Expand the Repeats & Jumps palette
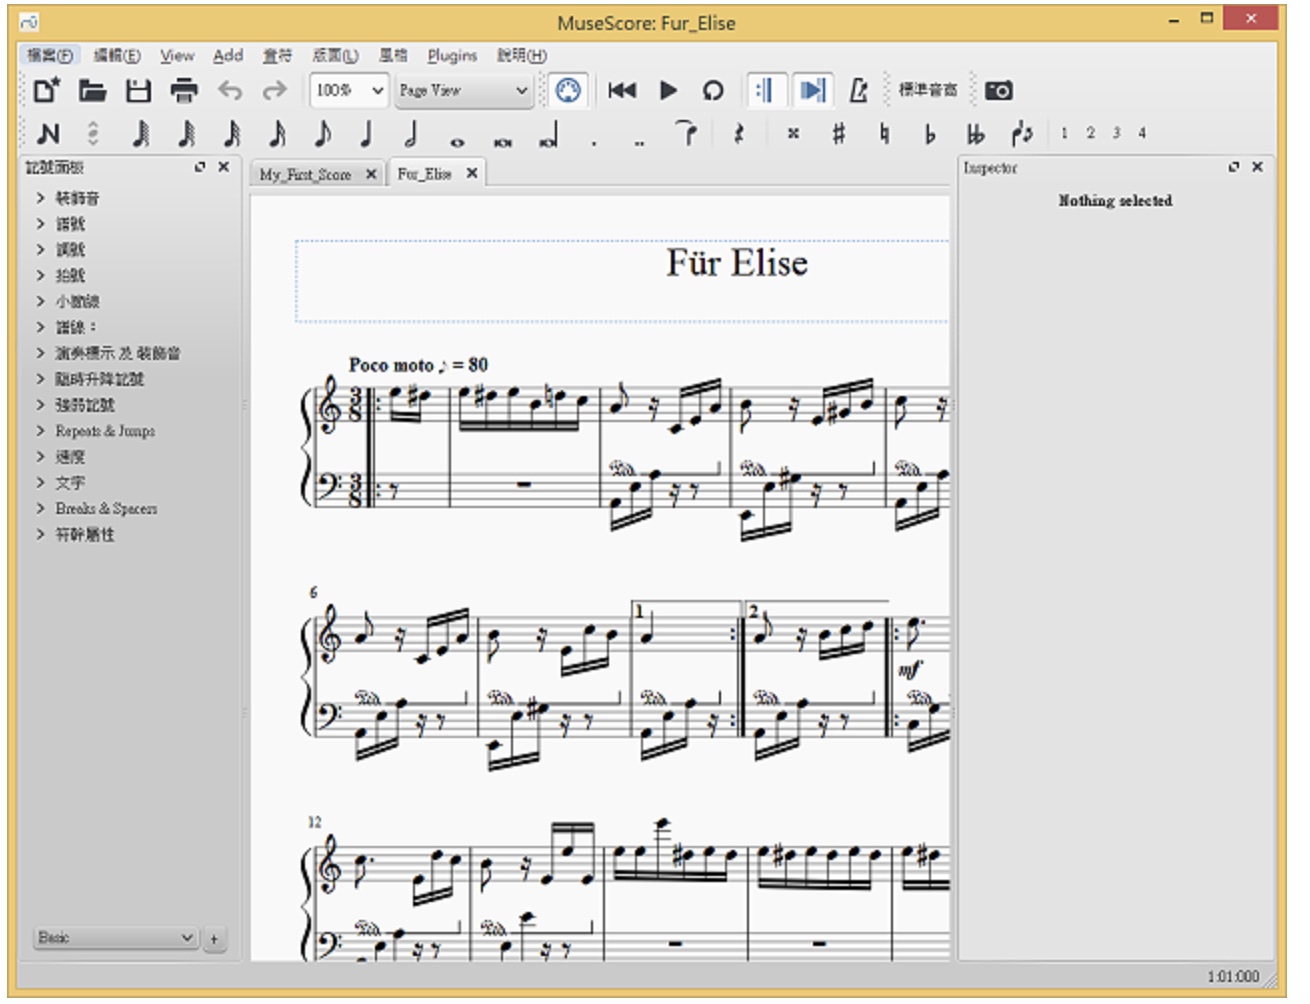This screenshot has height=1004, width=1310. [105, 431]
